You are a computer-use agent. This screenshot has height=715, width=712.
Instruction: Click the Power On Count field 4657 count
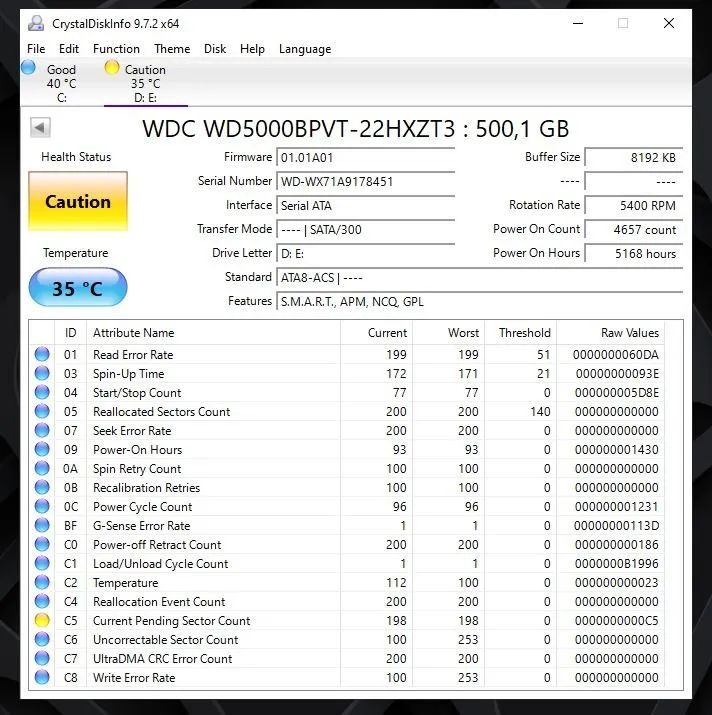[x=634, y=229]
